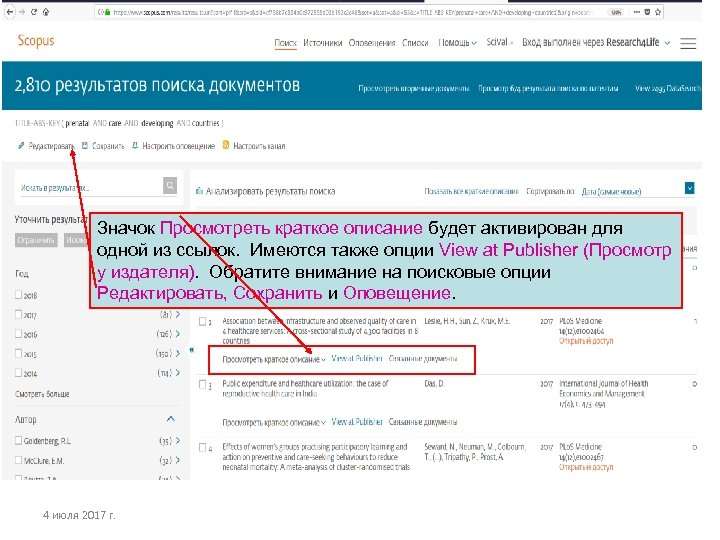Click Просмотреть вторичные документы link
The image size is (720, 540).
(x=414, y=88)
